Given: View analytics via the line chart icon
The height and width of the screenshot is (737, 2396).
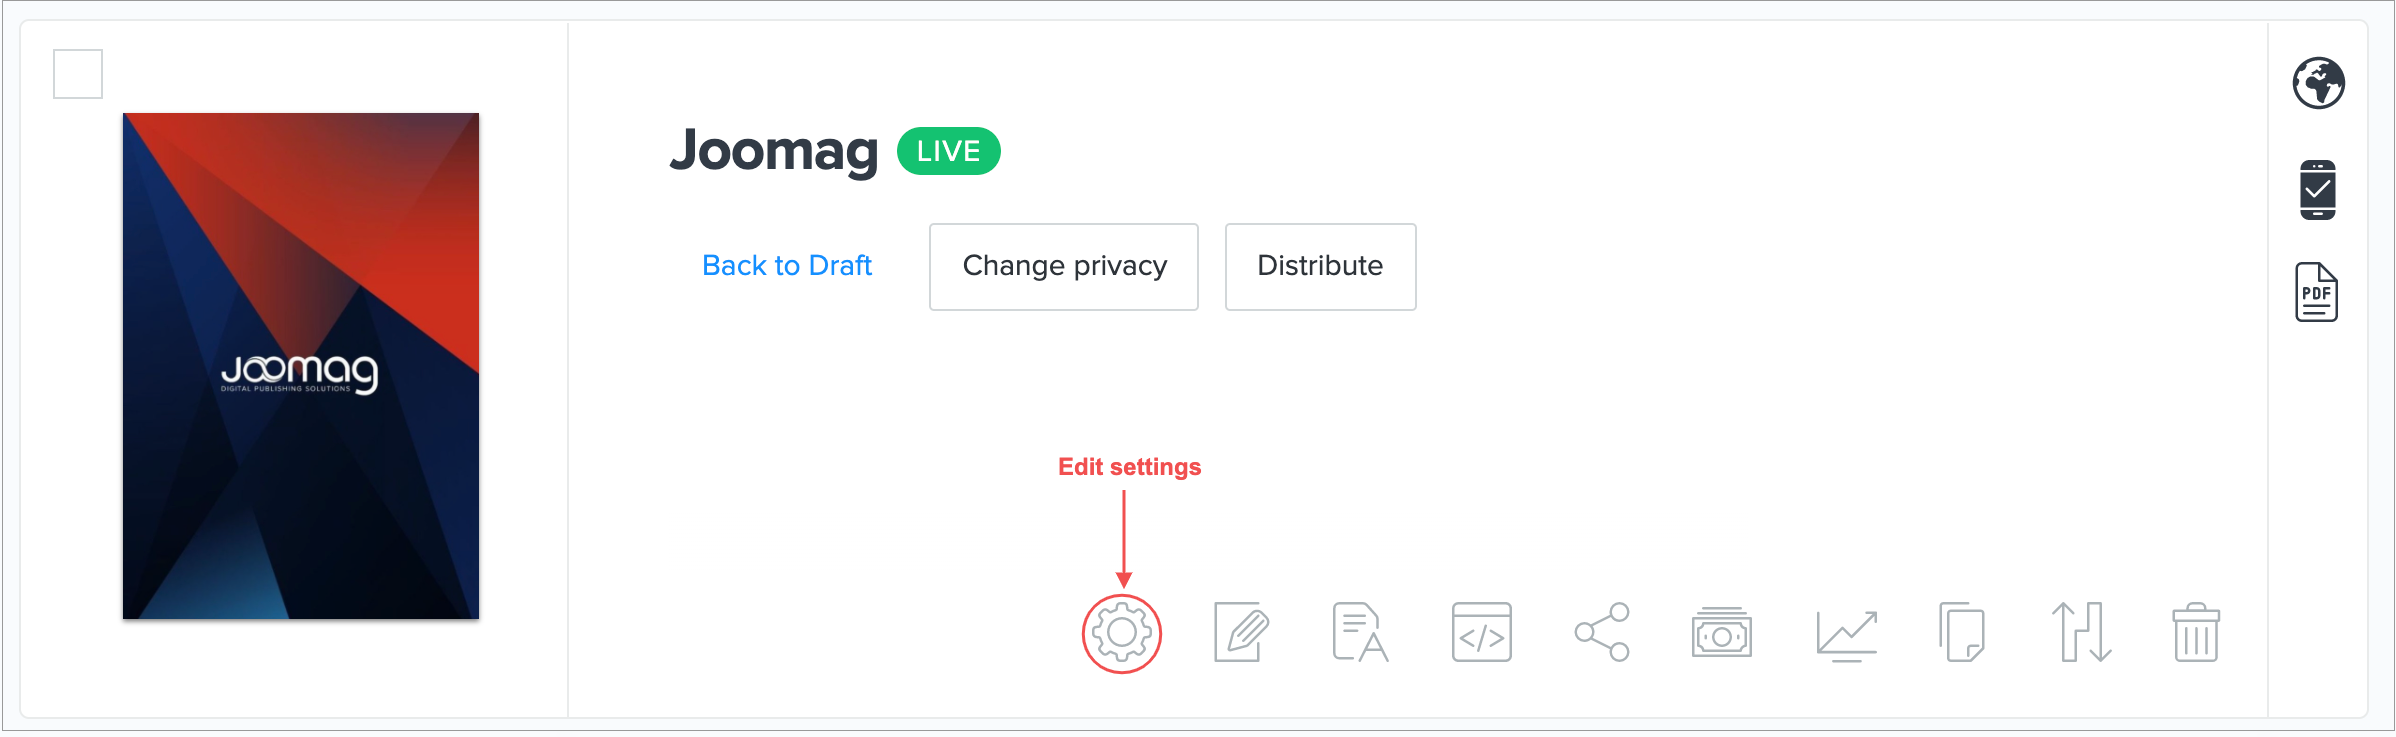Looking at the screenshot, I should pyautogui.click(x=1846, y=634).
